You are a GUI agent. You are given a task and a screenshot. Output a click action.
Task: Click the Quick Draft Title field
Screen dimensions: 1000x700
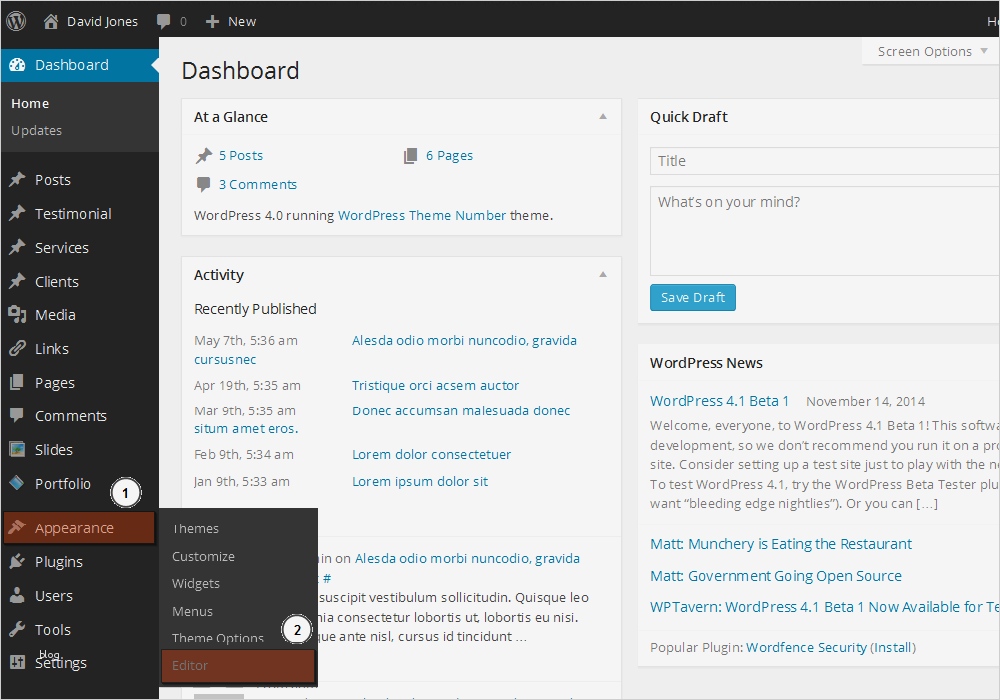click(824, 161)
